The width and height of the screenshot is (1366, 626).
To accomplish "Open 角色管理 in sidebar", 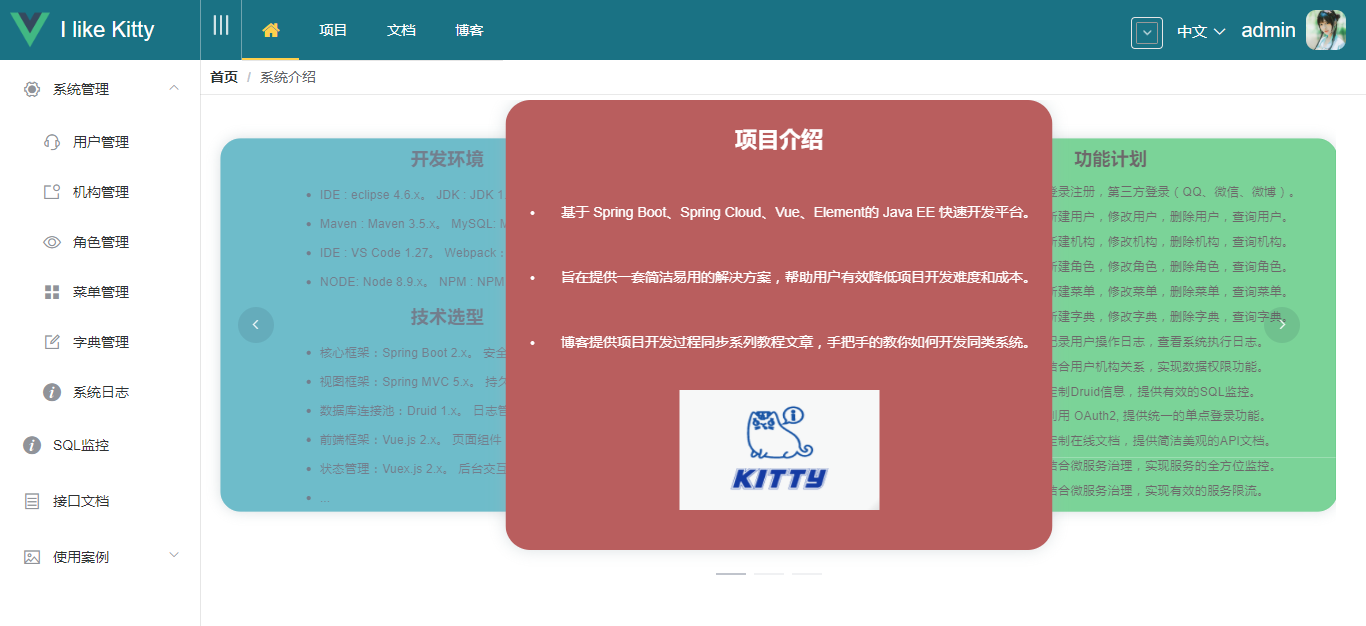I will pos(100,242).
